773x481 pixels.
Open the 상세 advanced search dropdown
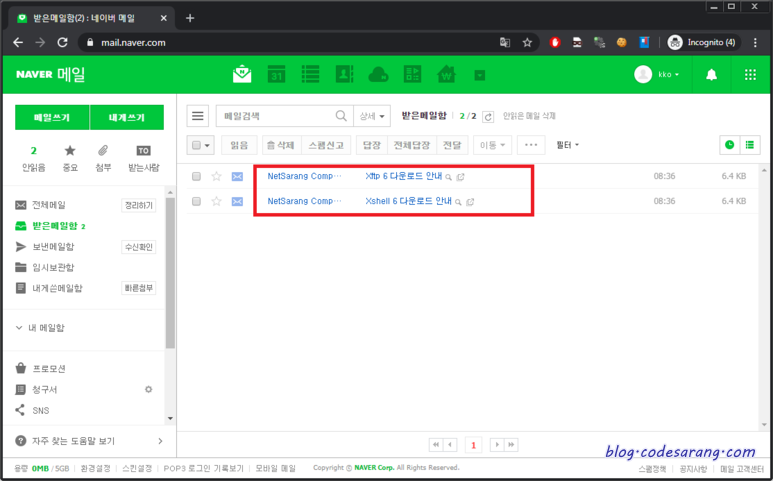click(x=372, y=116)
